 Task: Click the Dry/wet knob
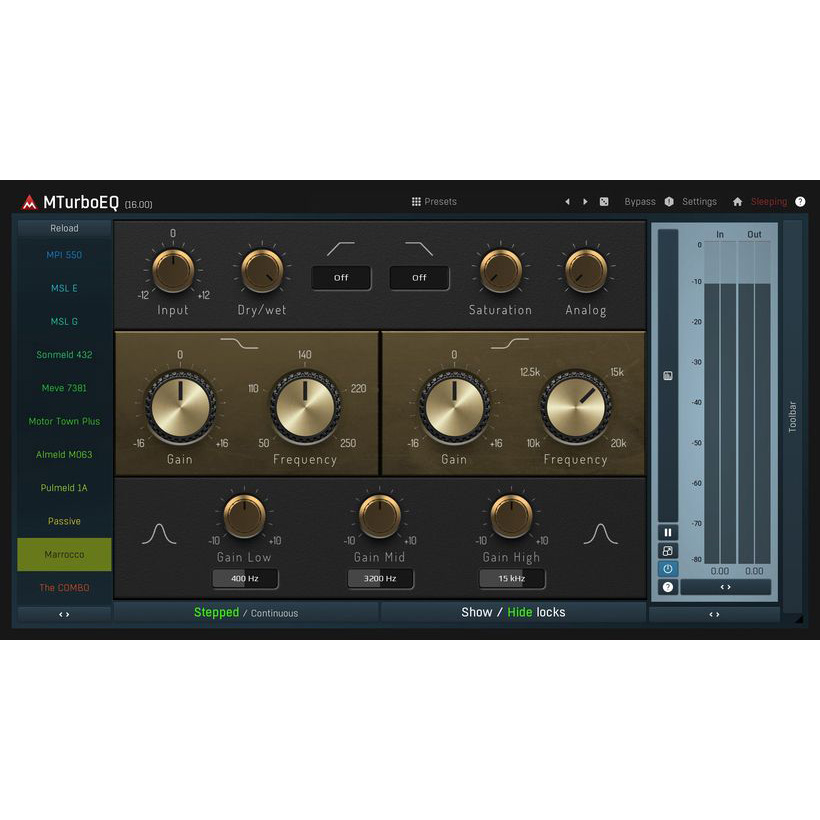tap(262, 270)
